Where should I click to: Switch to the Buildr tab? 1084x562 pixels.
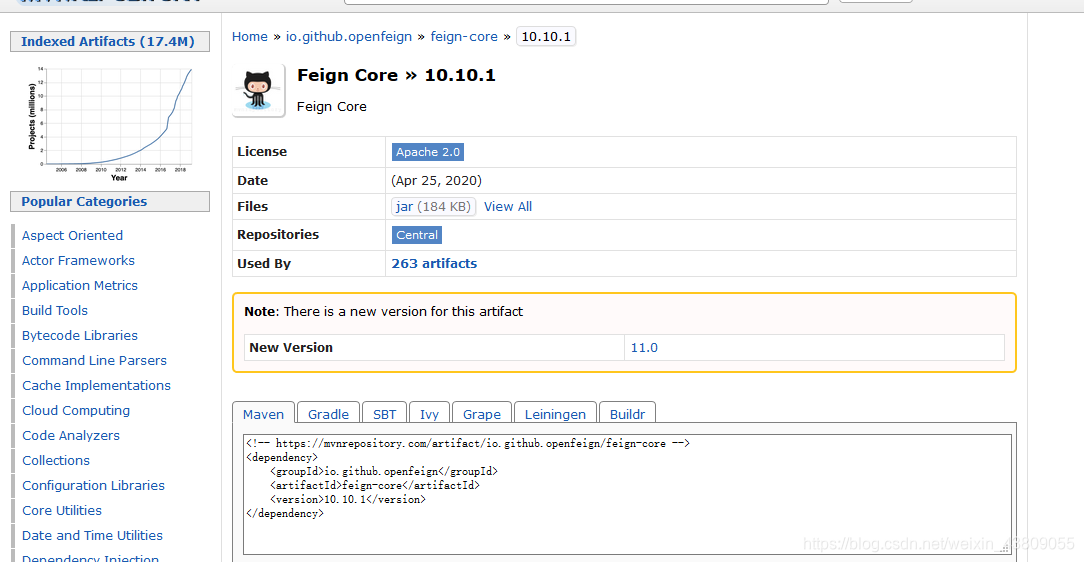[x=627, y=413]
